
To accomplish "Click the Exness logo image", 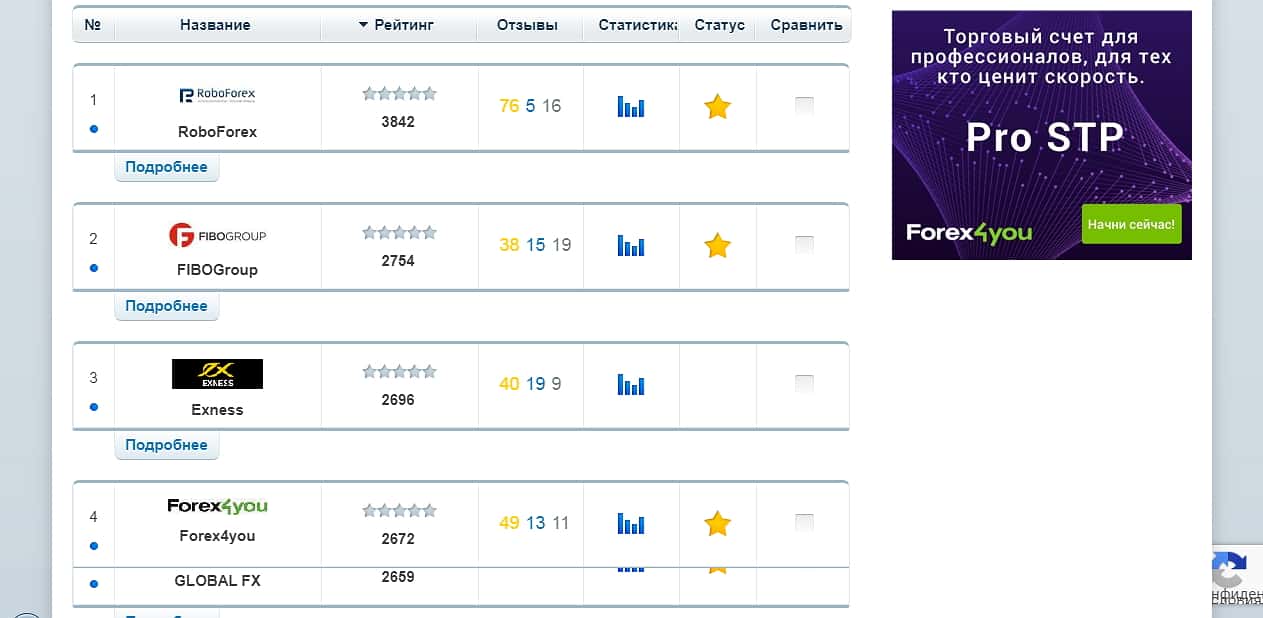I will coord(217,374).
